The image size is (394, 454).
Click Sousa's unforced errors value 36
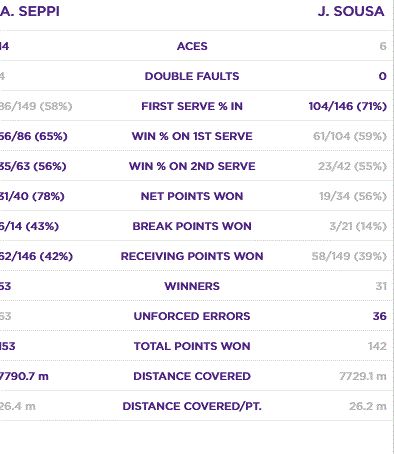point(380,316)
